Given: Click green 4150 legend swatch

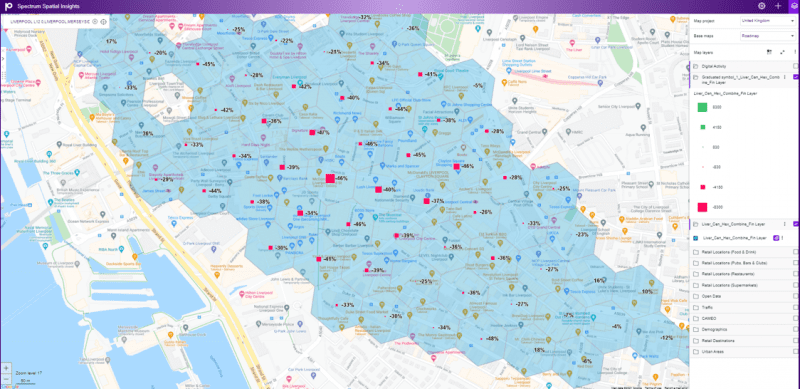Looking at the screenshot, I should tap(702, 127).
